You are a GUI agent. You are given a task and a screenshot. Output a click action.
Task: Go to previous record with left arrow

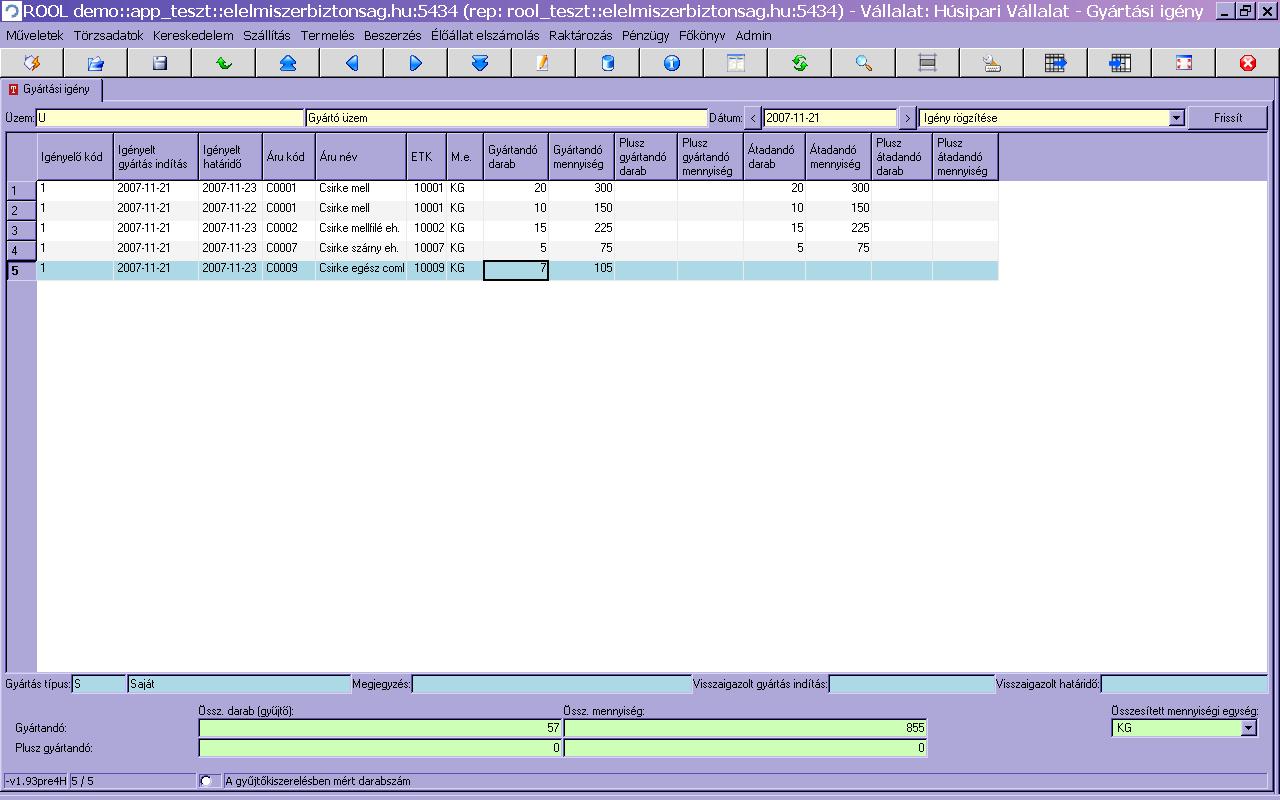(351, 63)
